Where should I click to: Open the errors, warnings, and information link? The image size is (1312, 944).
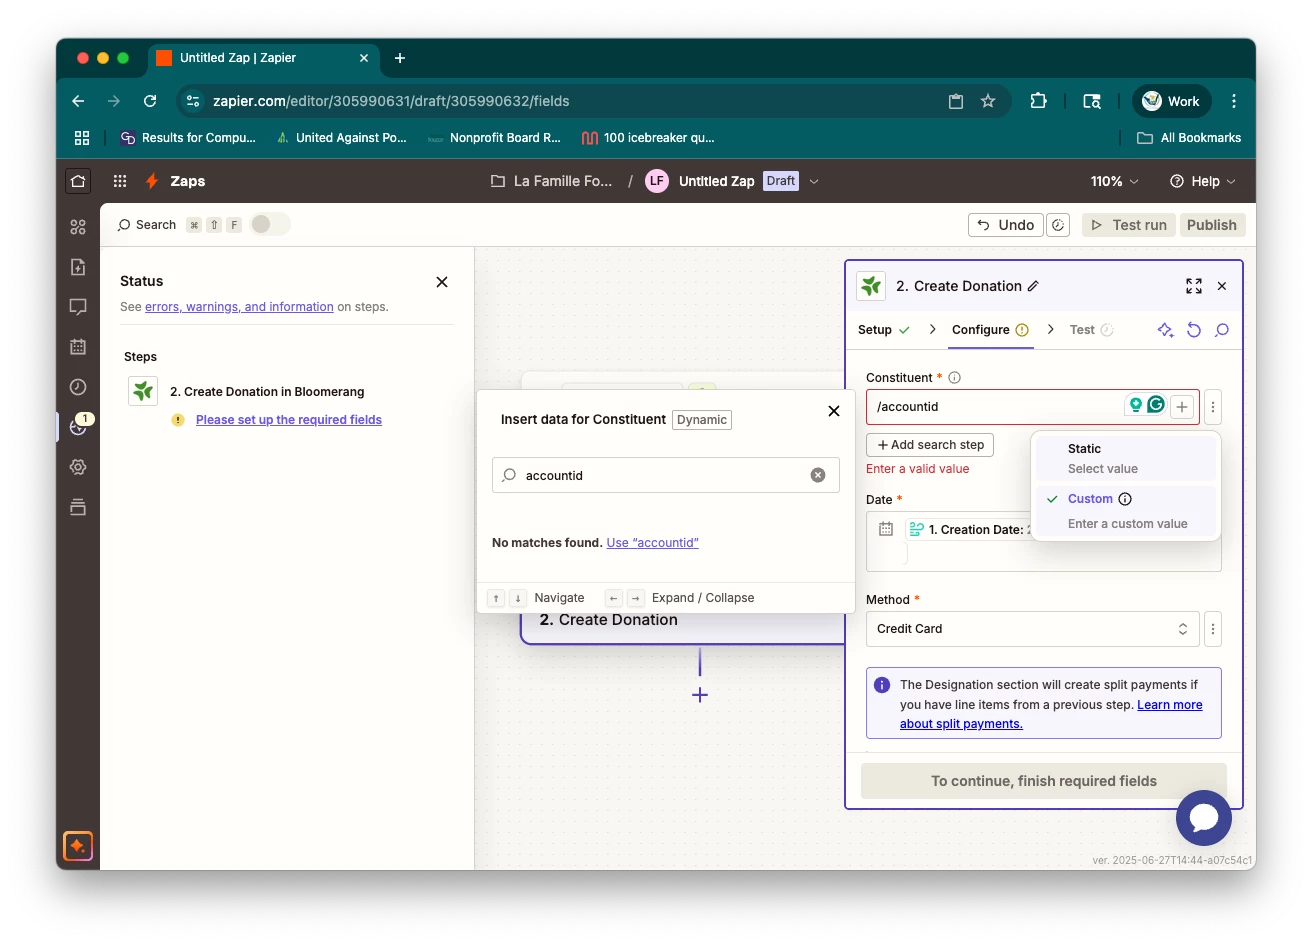pyautogui.click(x=239, y=307)
